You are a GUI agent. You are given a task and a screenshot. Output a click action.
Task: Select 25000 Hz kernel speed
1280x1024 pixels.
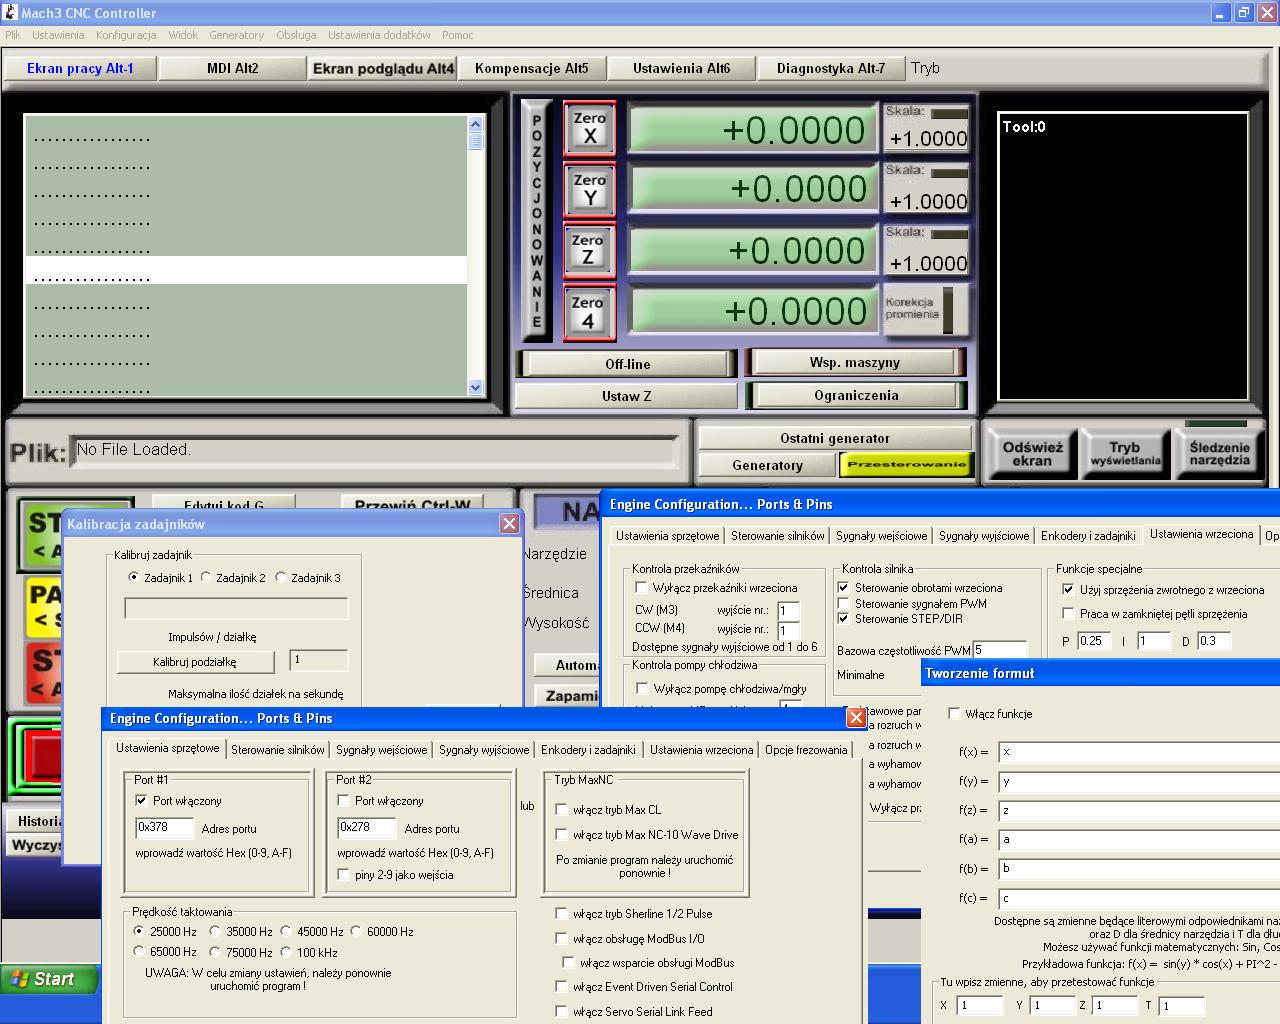click(x=139, y=931)
